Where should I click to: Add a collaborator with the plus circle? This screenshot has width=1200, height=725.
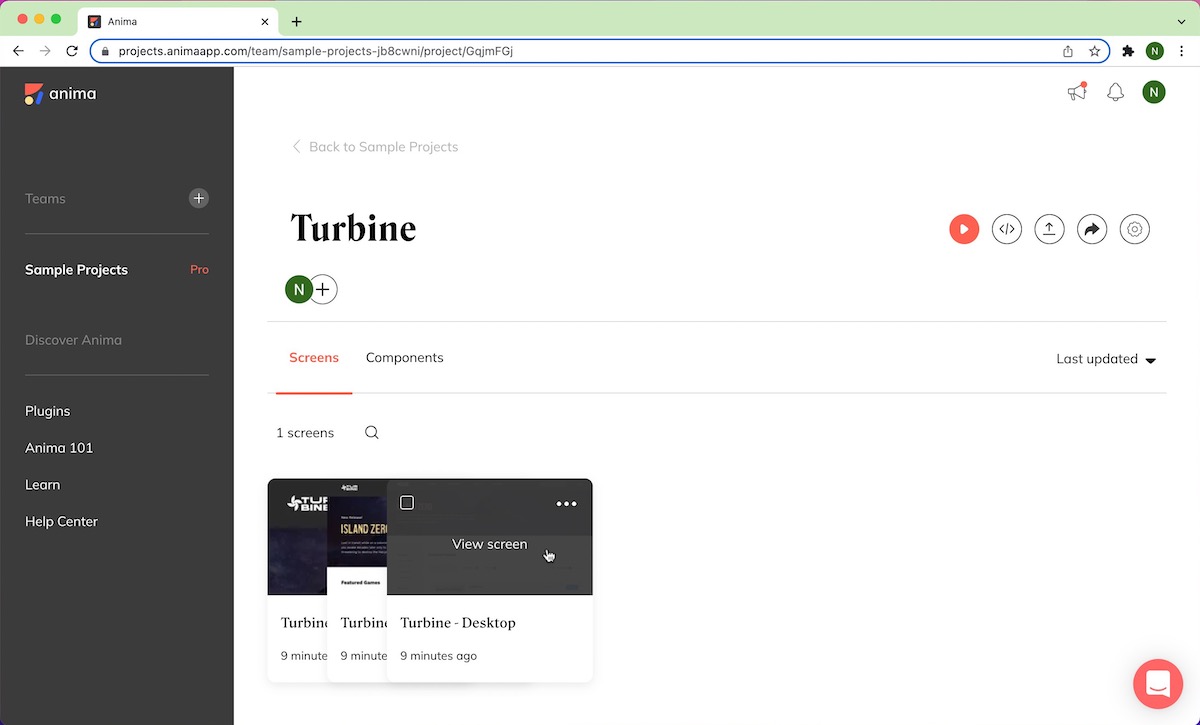[x=323, y=290]
